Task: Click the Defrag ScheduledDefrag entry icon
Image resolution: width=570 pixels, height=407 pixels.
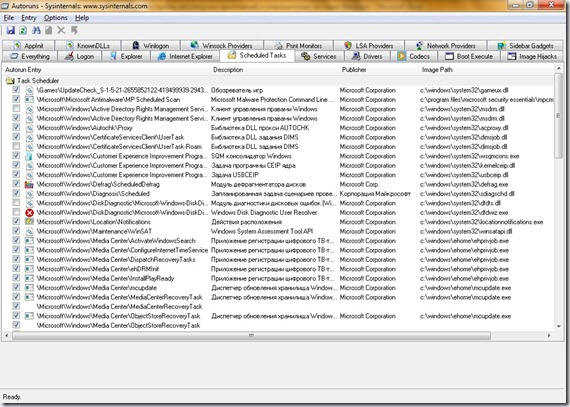Action: (29, 184)
